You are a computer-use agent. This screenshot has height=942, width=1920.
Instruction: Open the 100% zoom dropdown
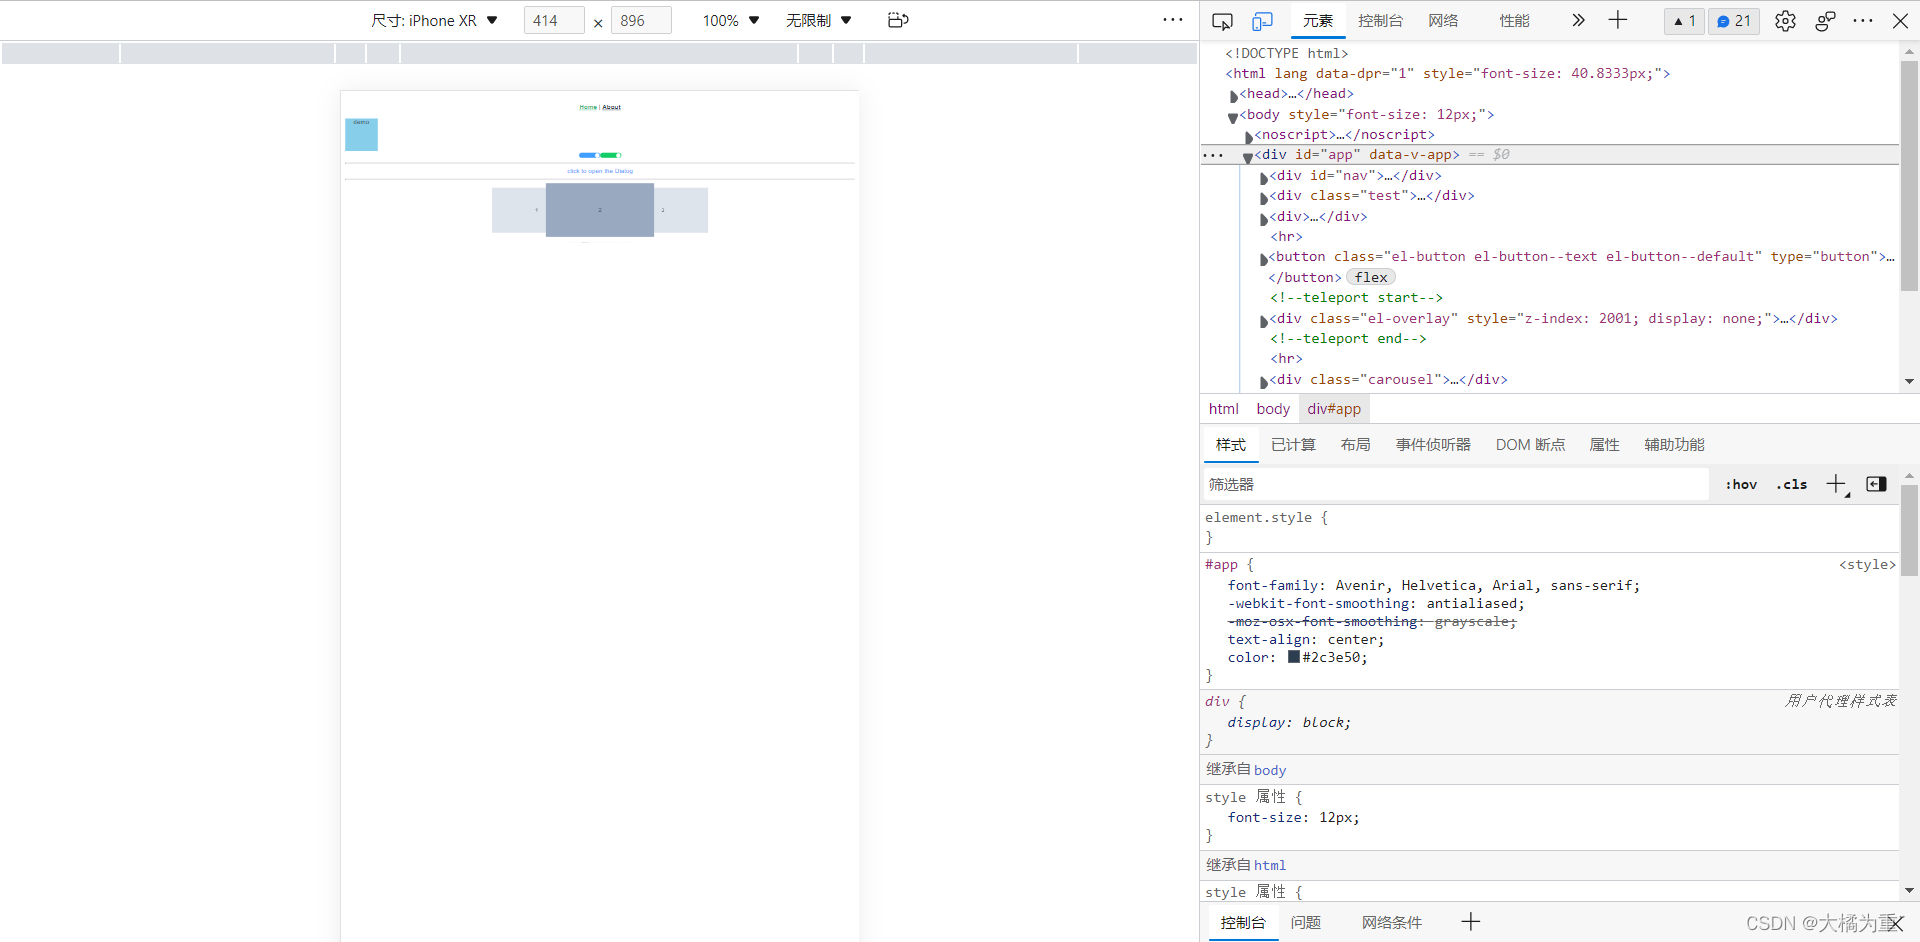point(731,20)
